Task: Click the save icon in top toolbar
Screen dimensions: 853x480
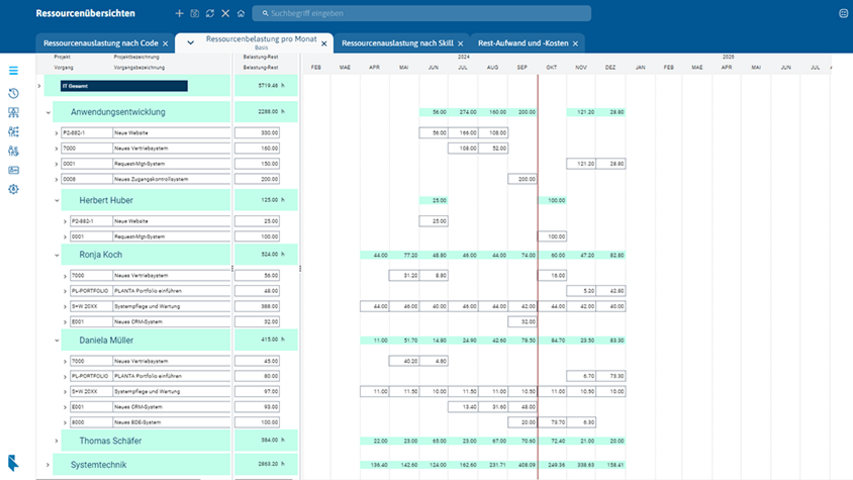Action: 194,14
